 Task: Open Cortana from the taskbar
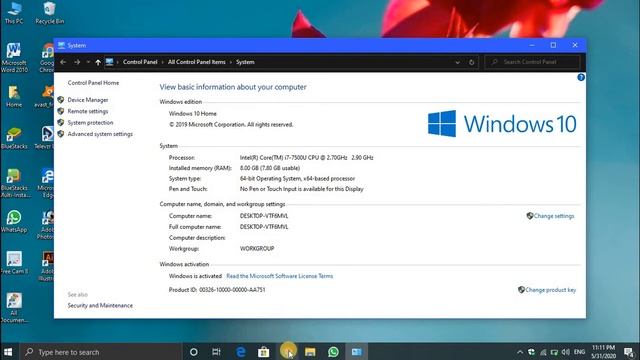(x=193, y=352)
